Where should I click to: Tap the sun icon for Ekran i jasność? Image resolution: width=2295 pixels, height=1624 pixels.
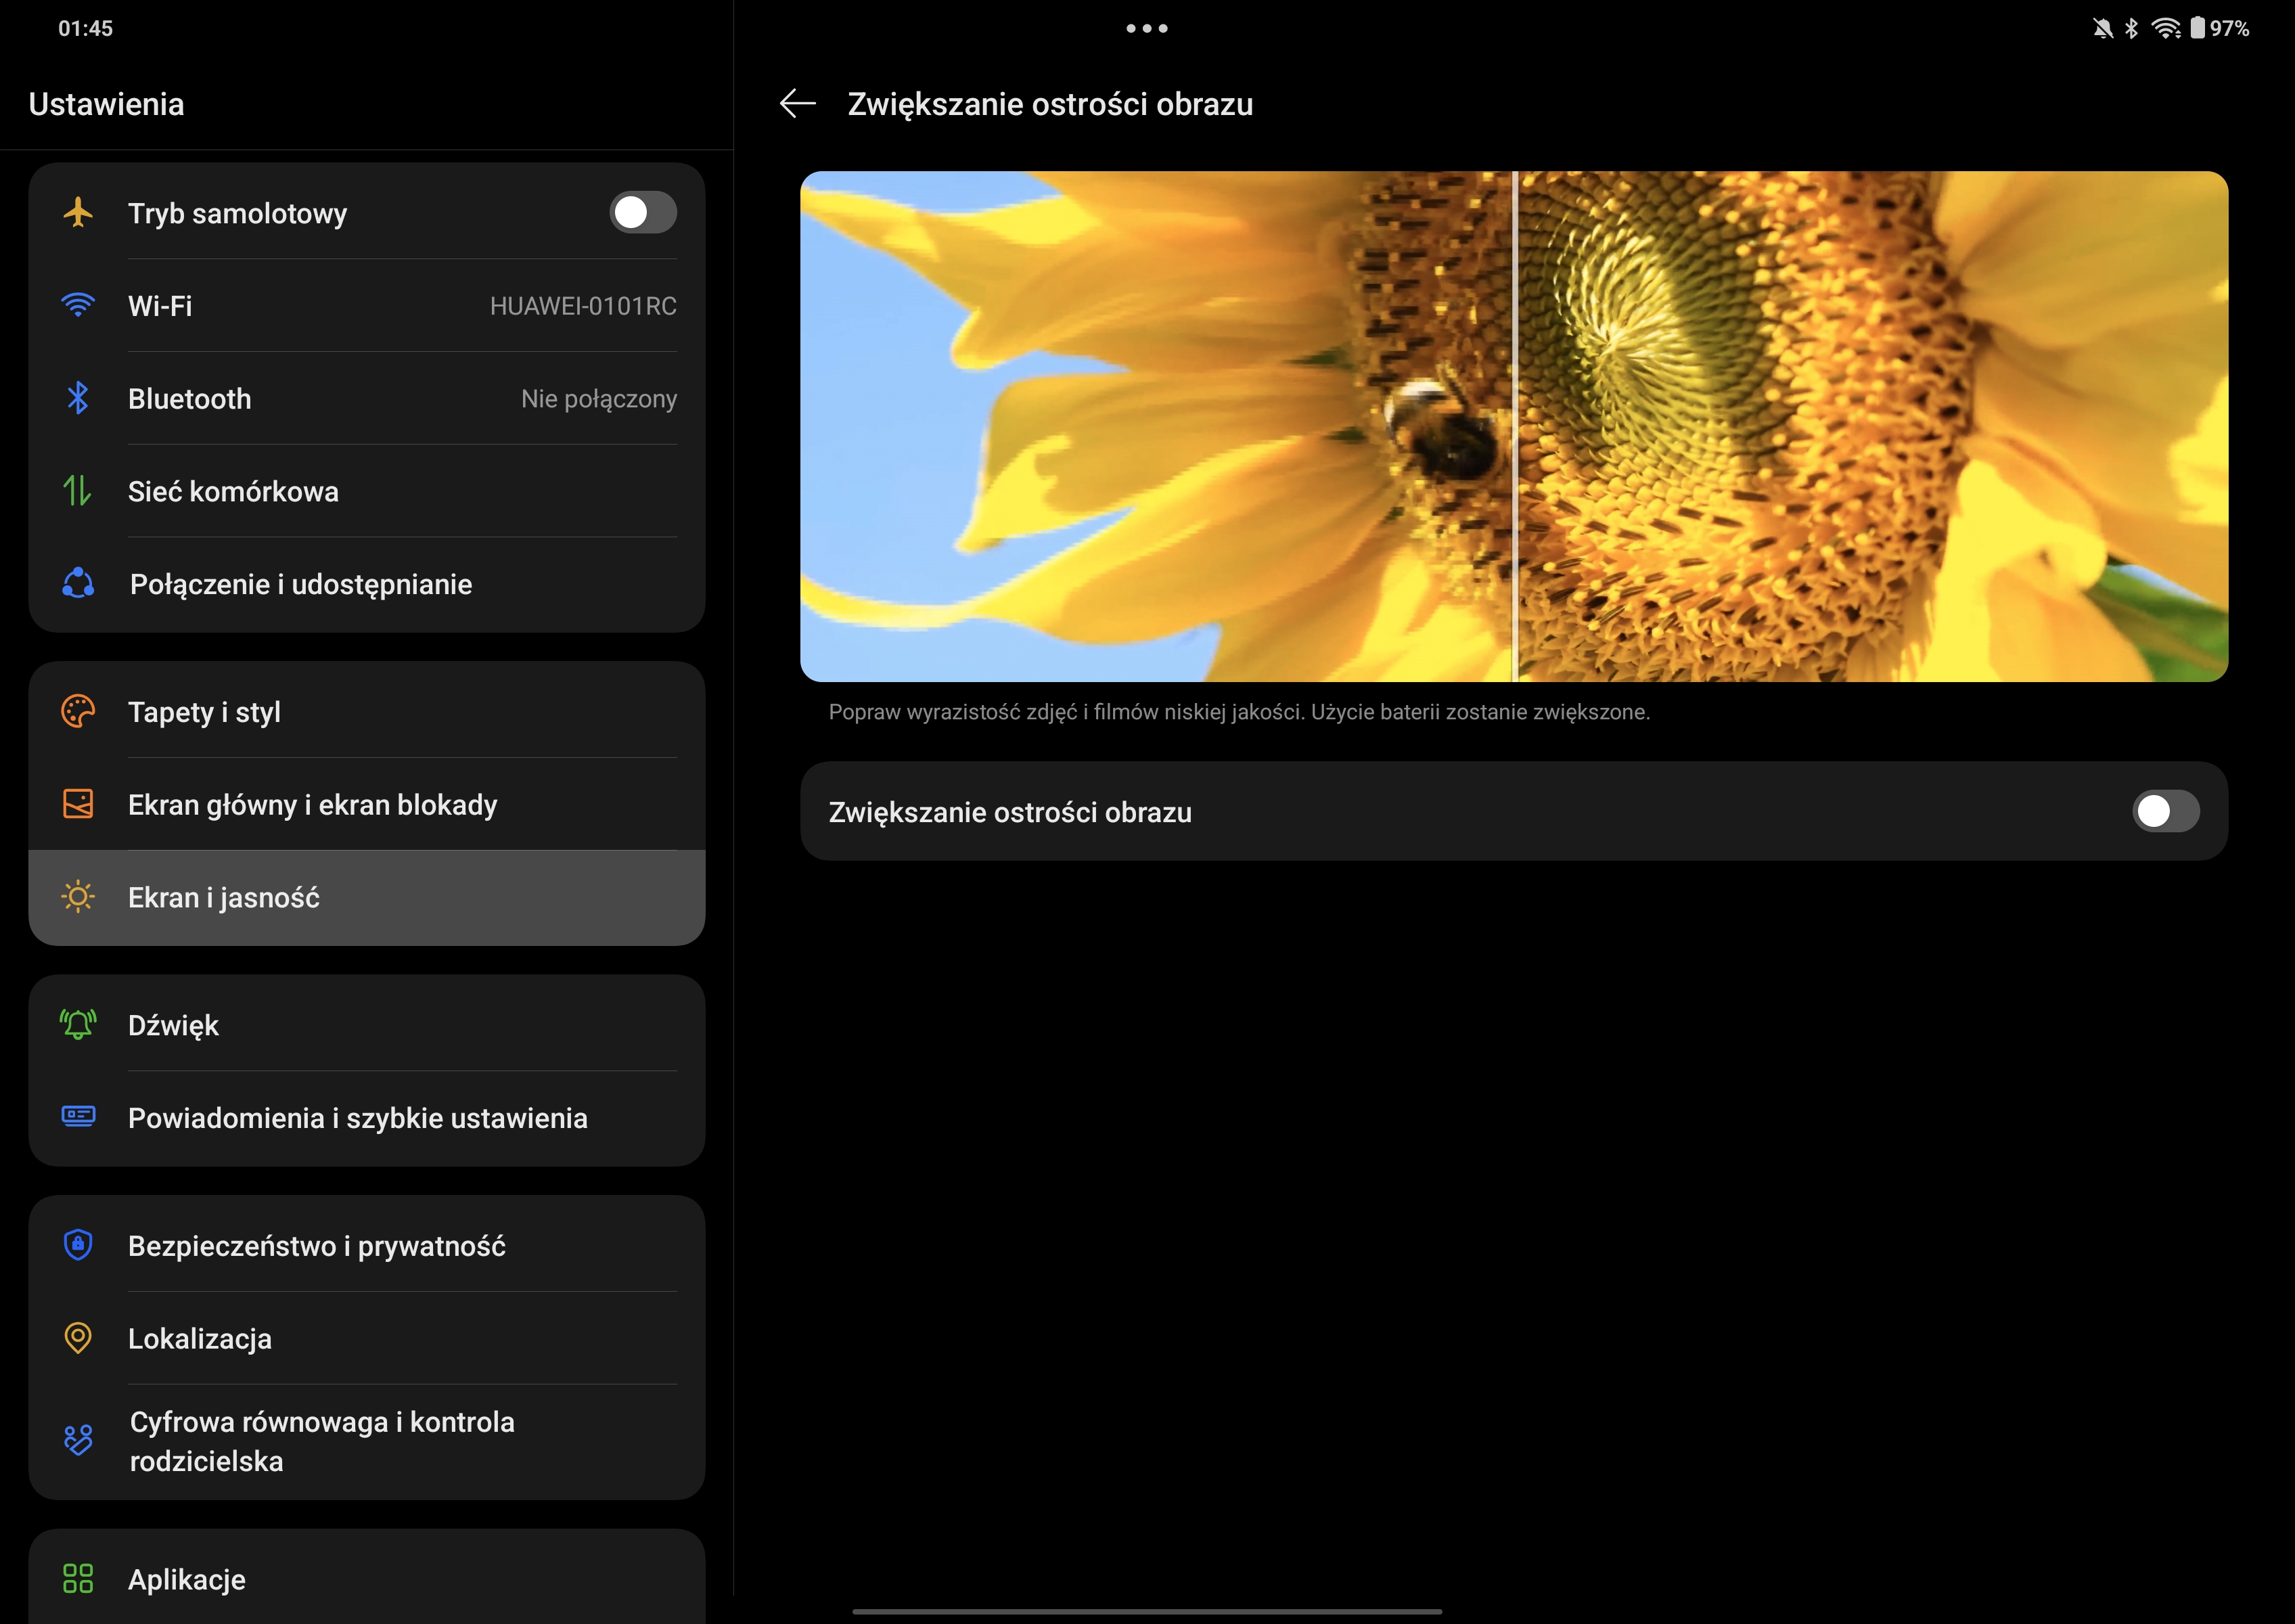[x=78, y=897]
